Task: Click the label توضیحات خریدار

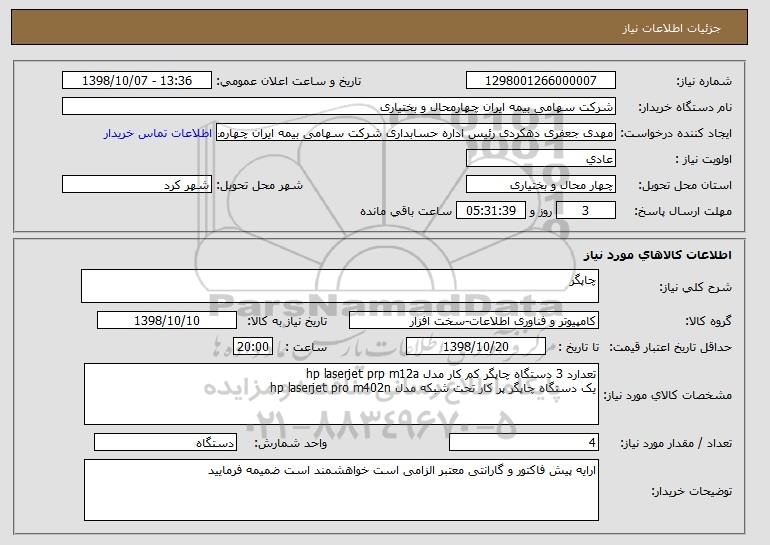Action: pyautogui.click(x=691, y=491)
